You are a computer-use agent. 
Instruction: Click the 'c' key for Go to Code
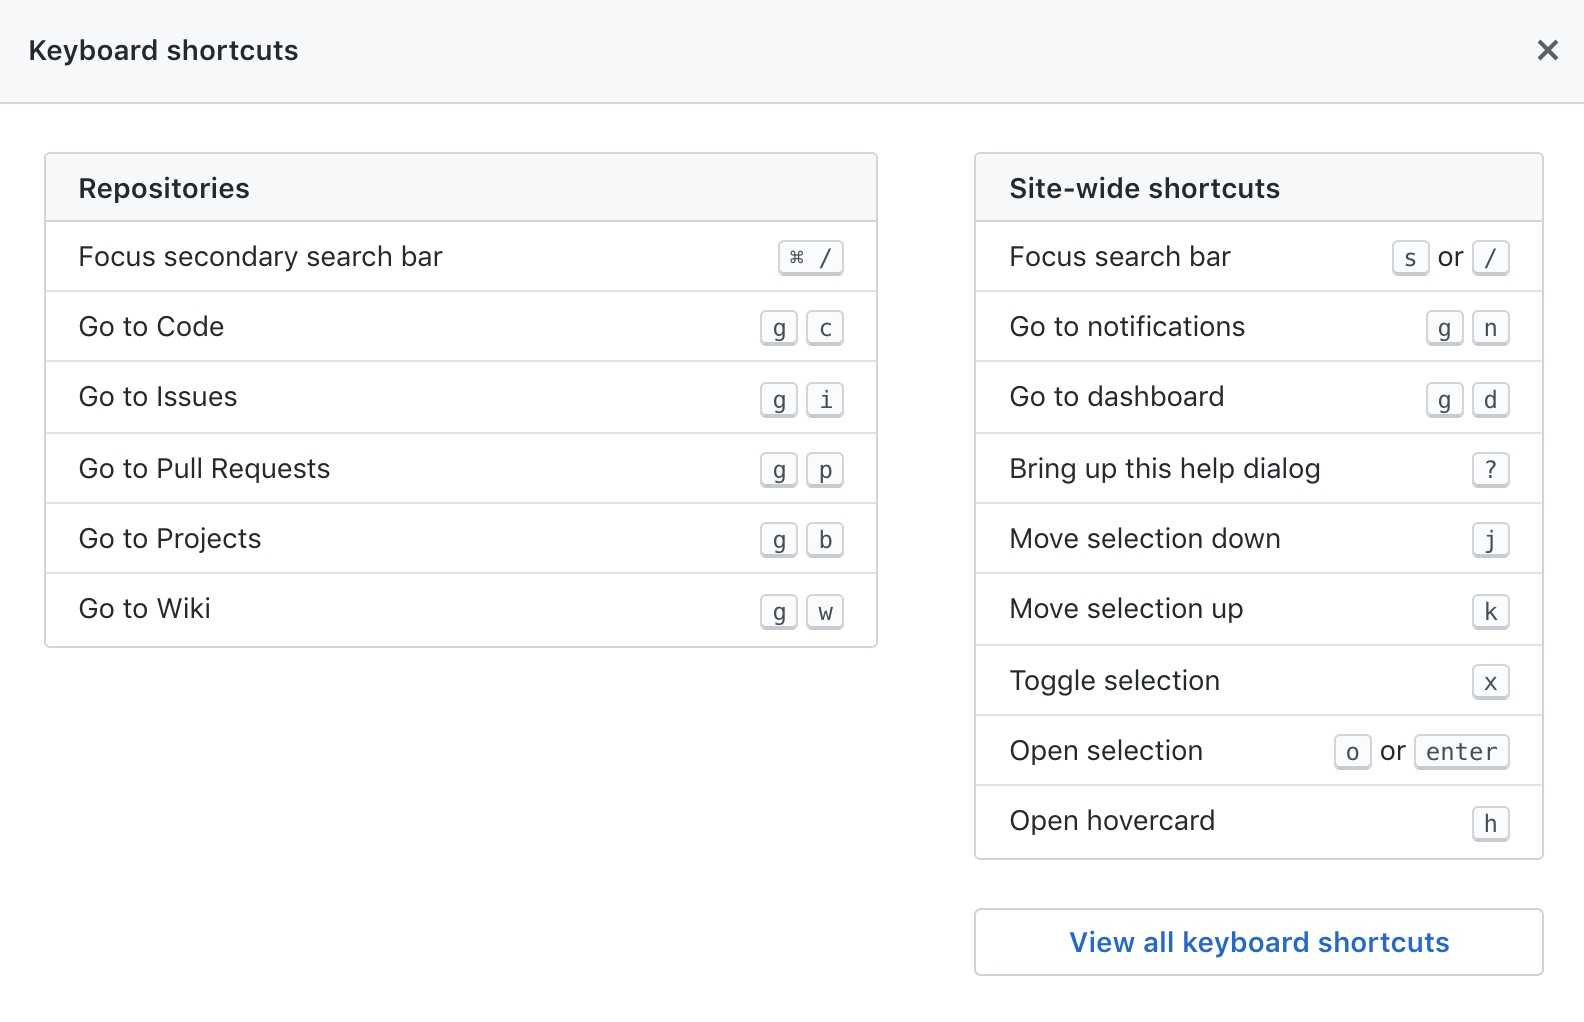pyautogui.click(x=825, y=328)
